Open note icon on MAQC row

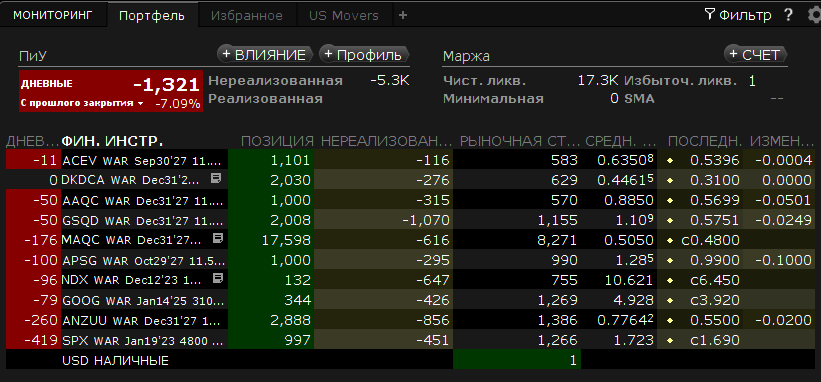pos(218,239)
